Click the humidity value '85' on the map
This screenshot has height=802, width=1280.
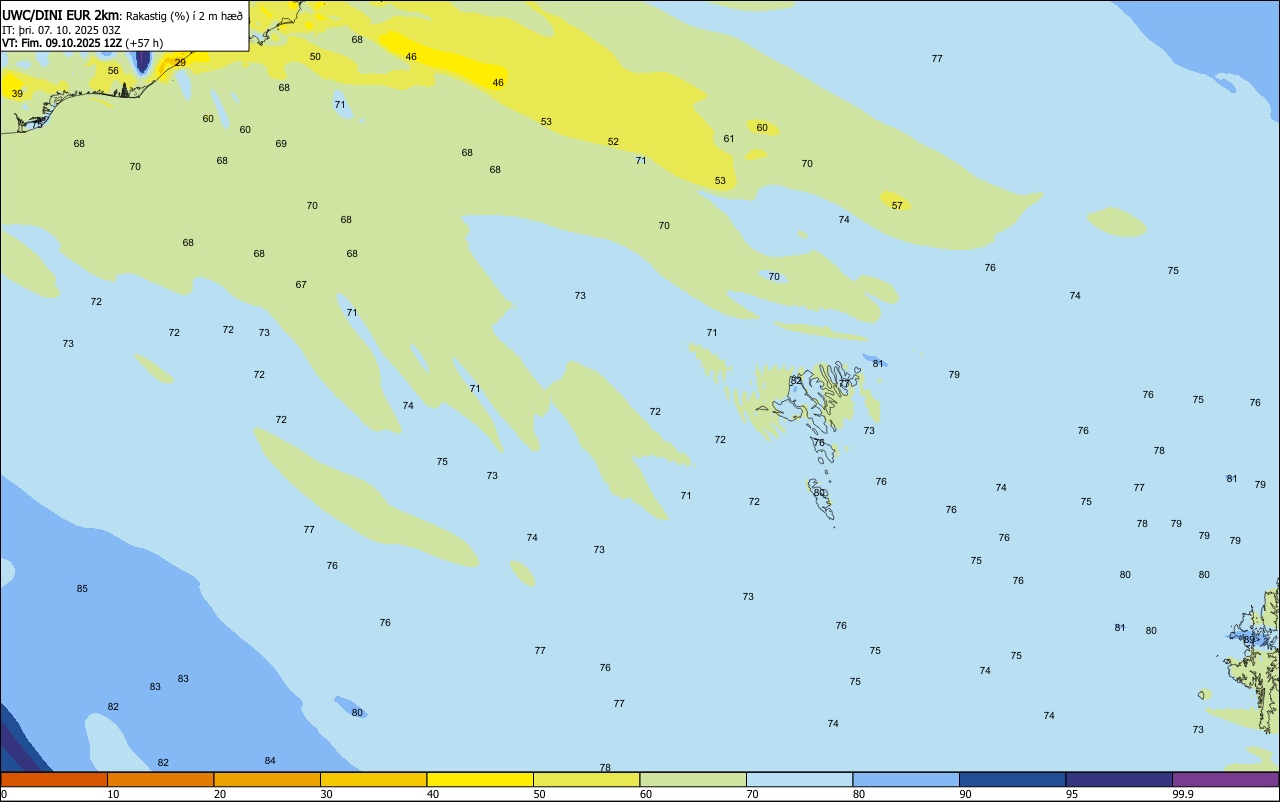(82, 589)
